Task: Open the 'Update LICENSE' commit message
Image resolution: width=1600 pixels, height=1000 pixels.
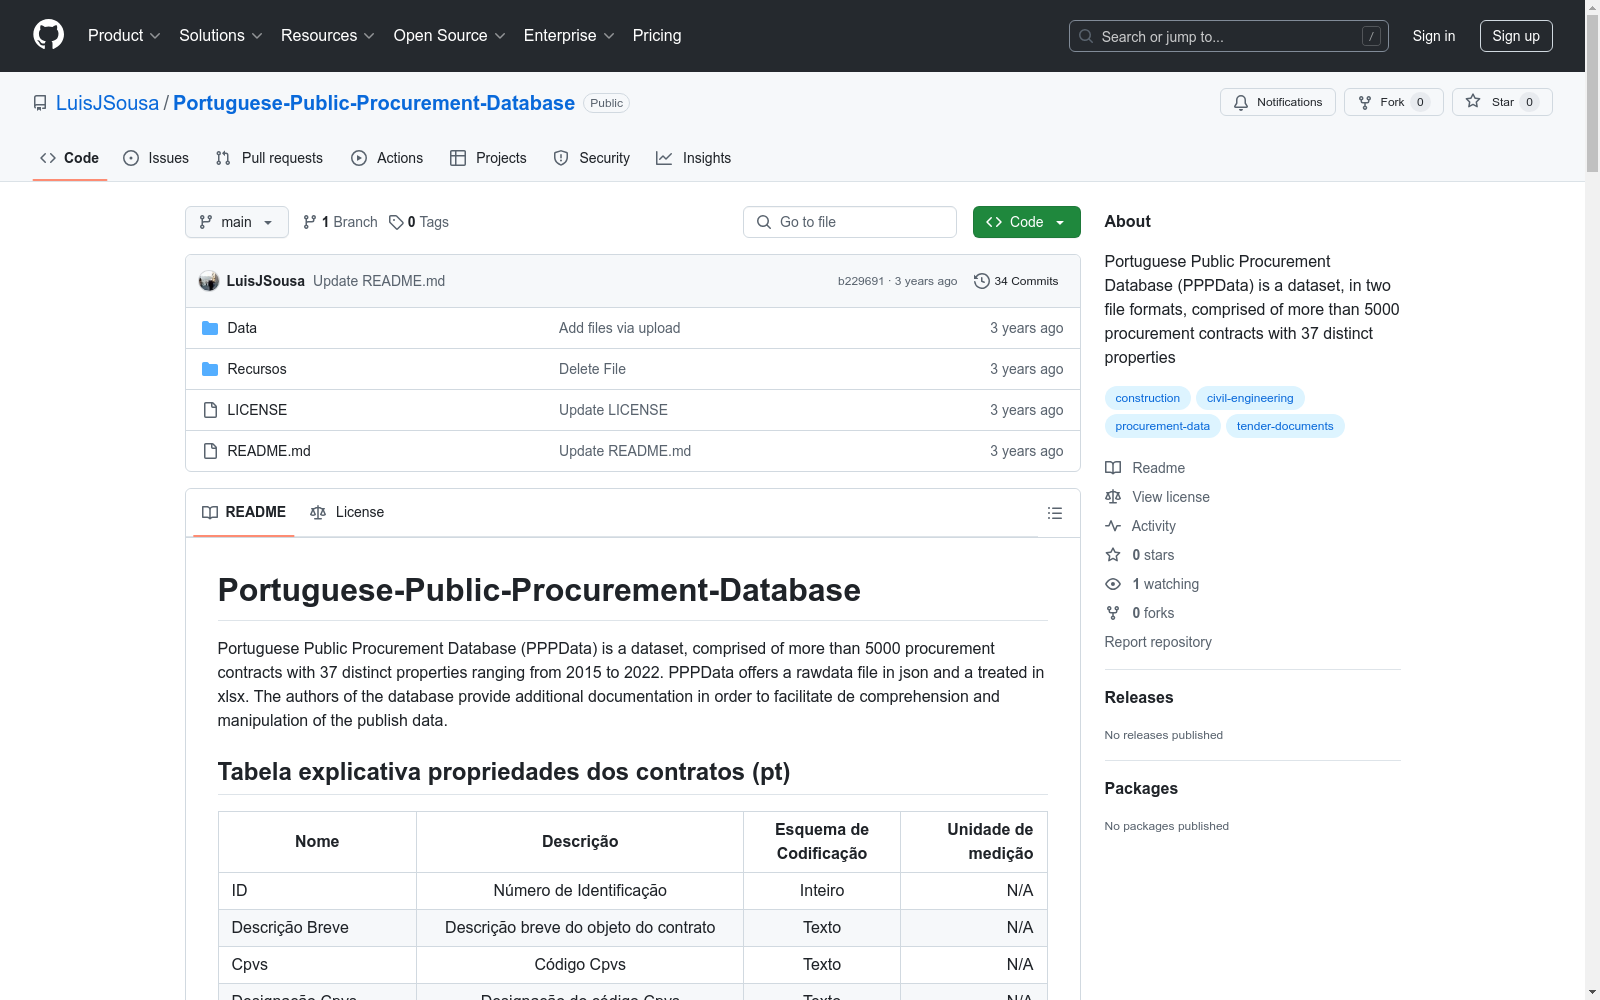Action: (613, 410)
